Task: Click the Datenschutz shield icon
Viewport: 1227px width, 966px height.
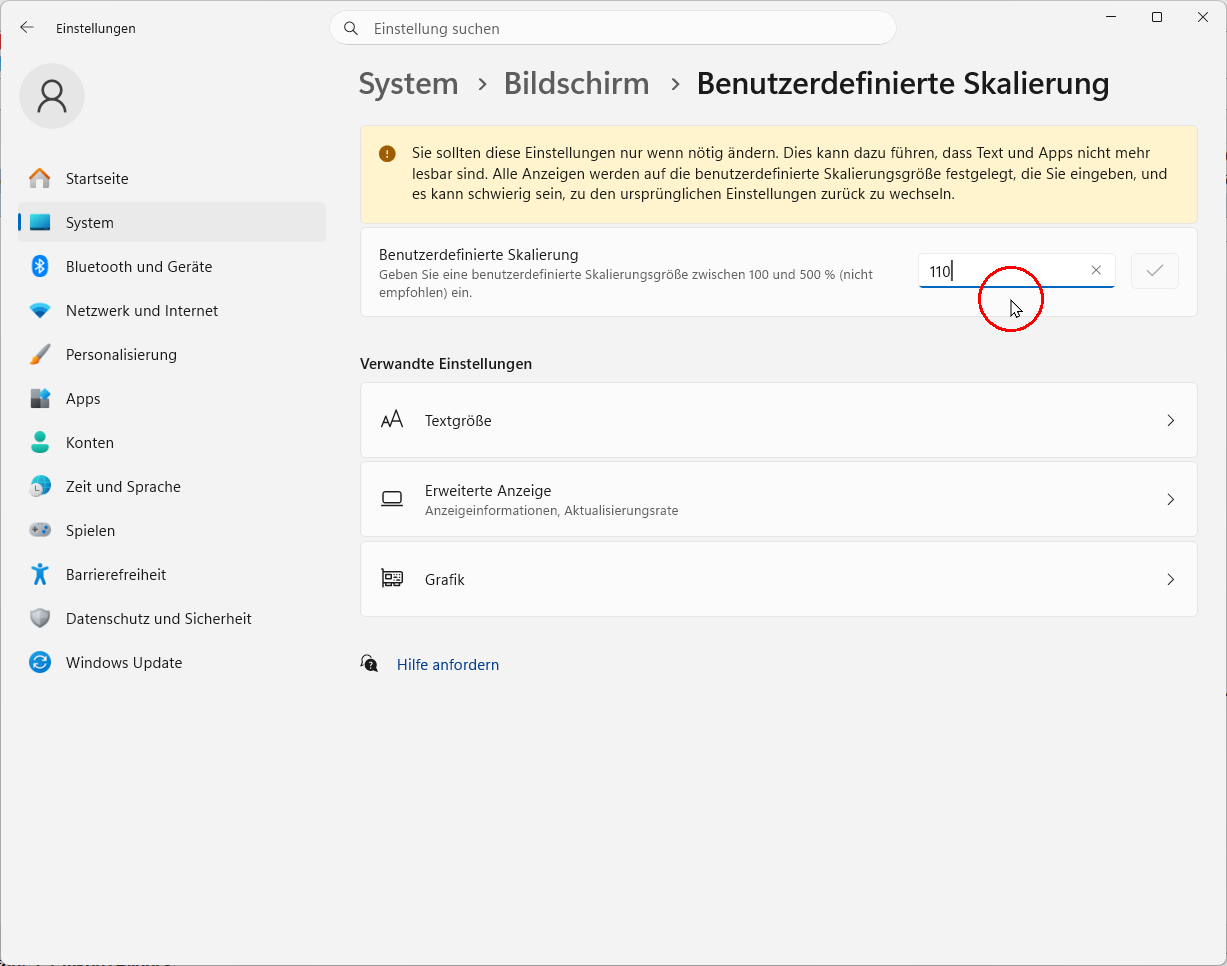Action: tap(40, 619)
